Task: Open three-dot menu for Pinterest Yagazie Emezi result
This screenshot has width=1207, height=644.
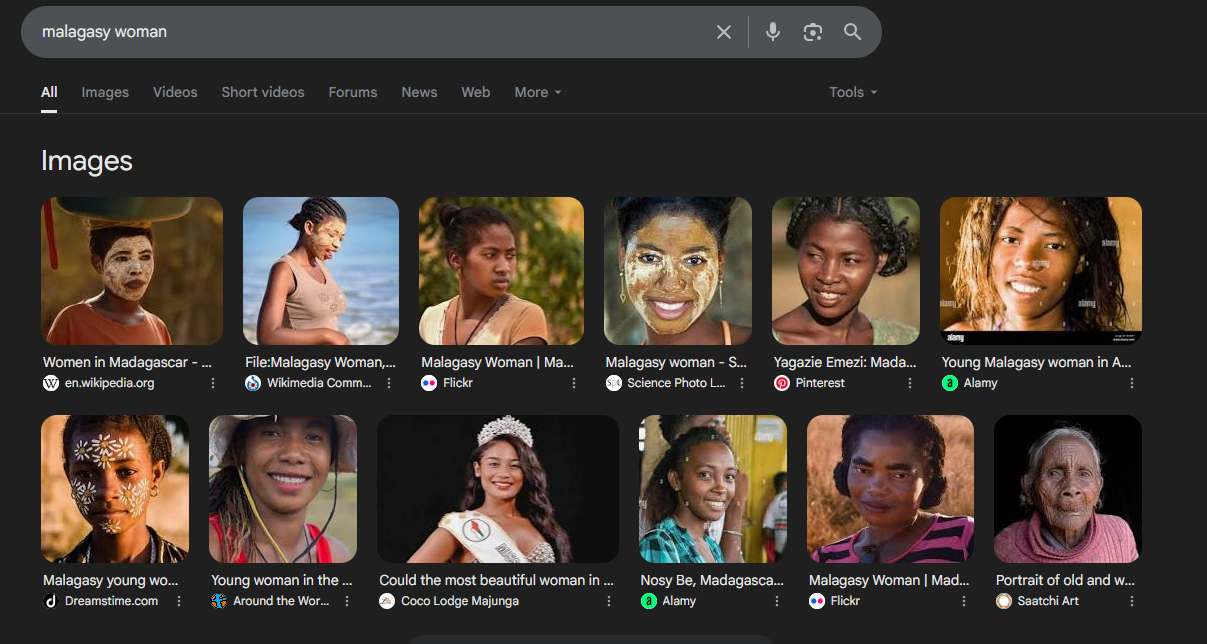Action: pyautogui.click(x=910, y=383)
